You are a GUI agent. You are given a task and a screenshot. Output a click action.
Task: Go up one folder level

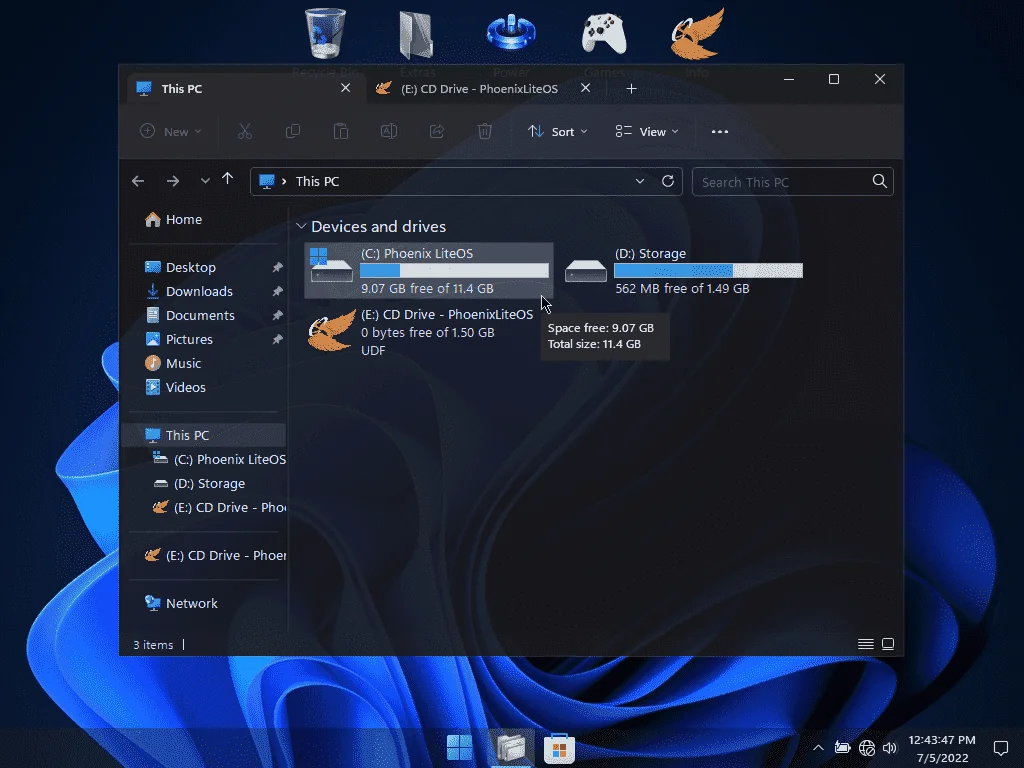tap(227, 179)
